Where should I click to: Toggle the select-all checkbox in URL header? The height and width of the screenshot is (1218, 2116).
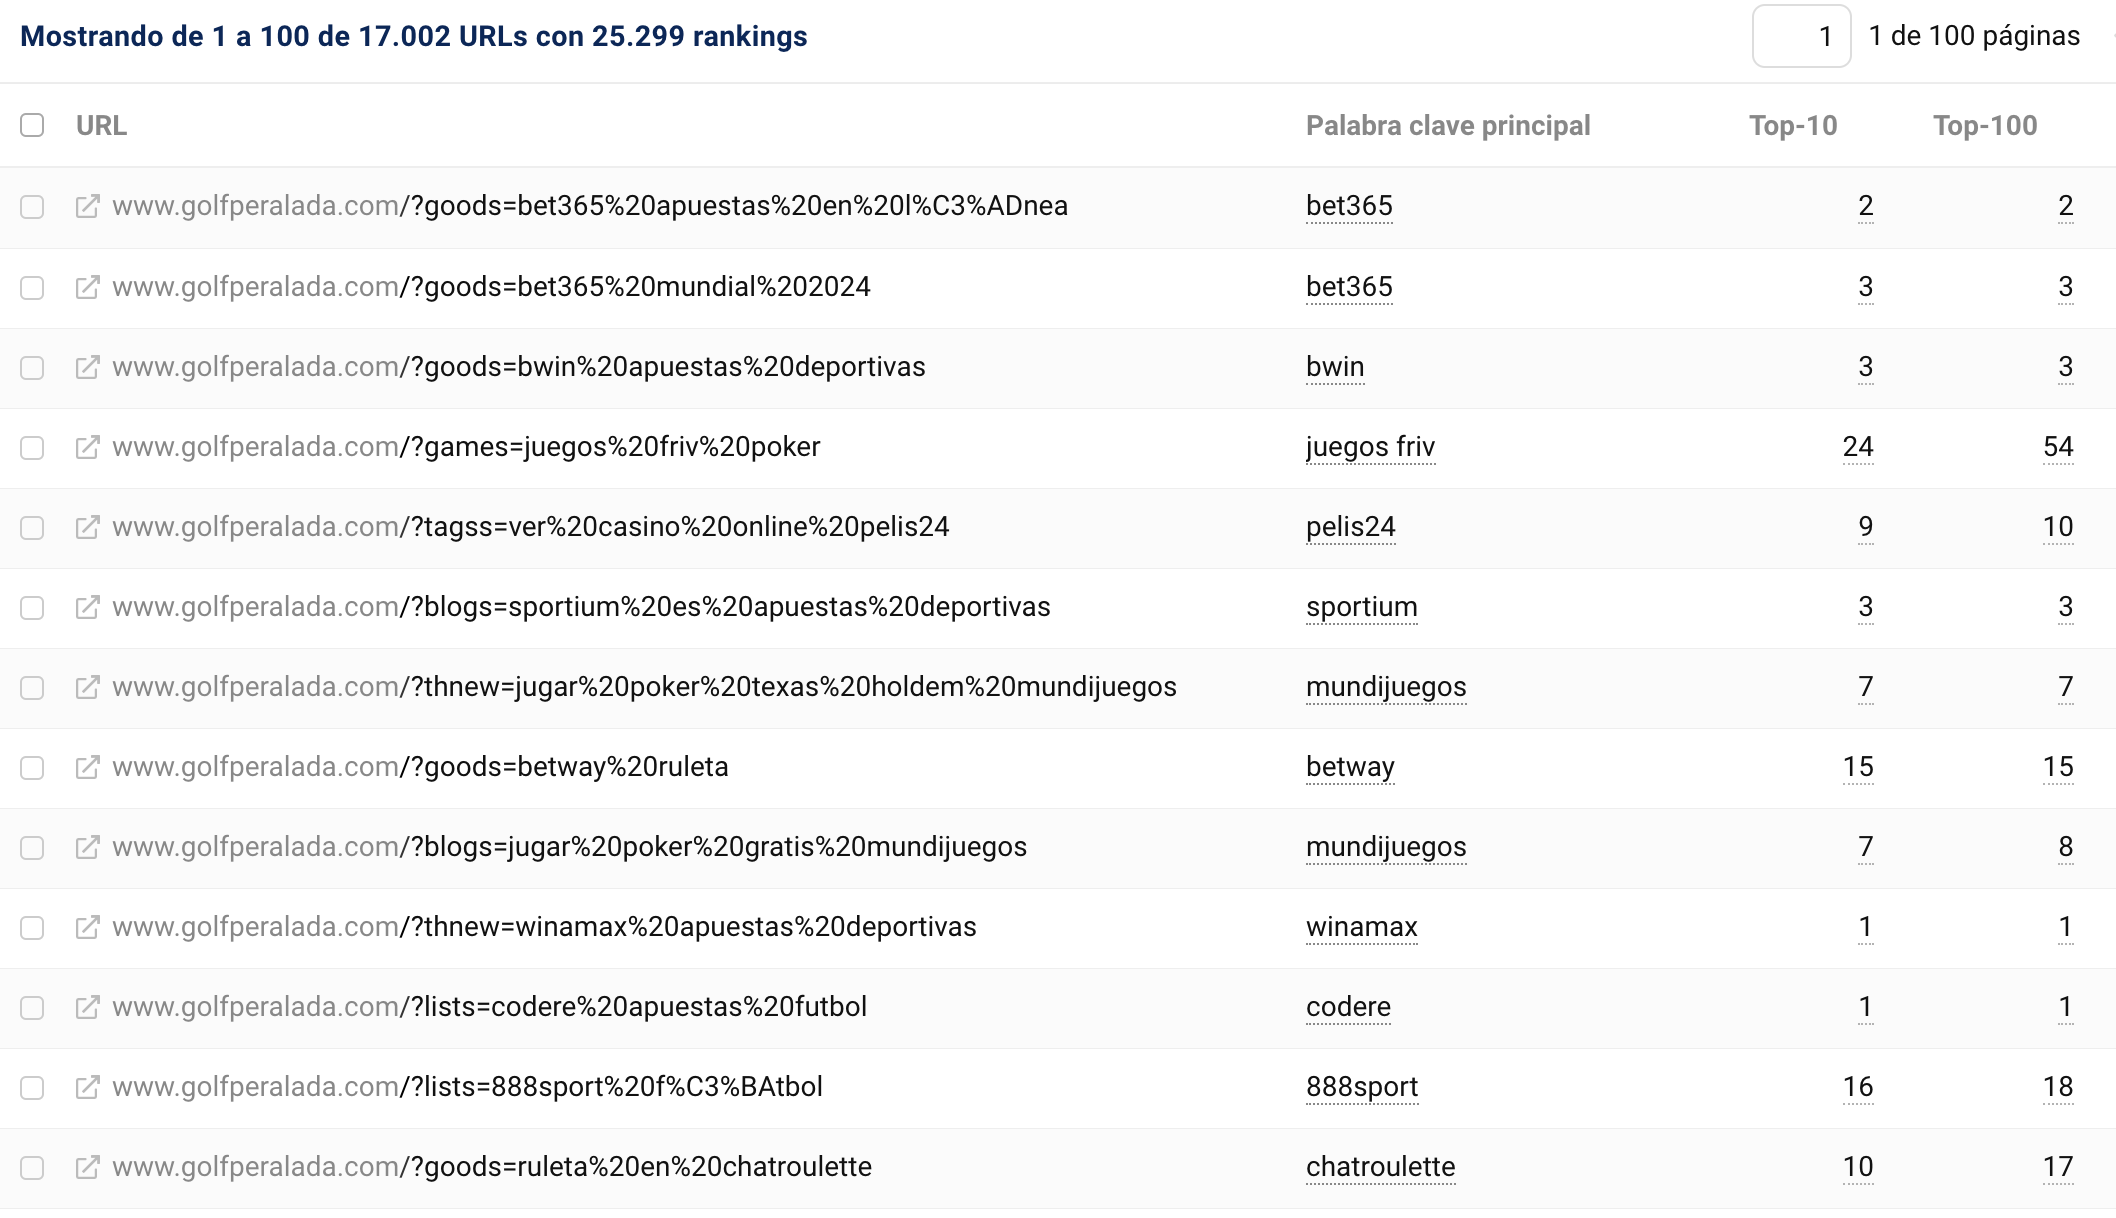click(32, 125)
